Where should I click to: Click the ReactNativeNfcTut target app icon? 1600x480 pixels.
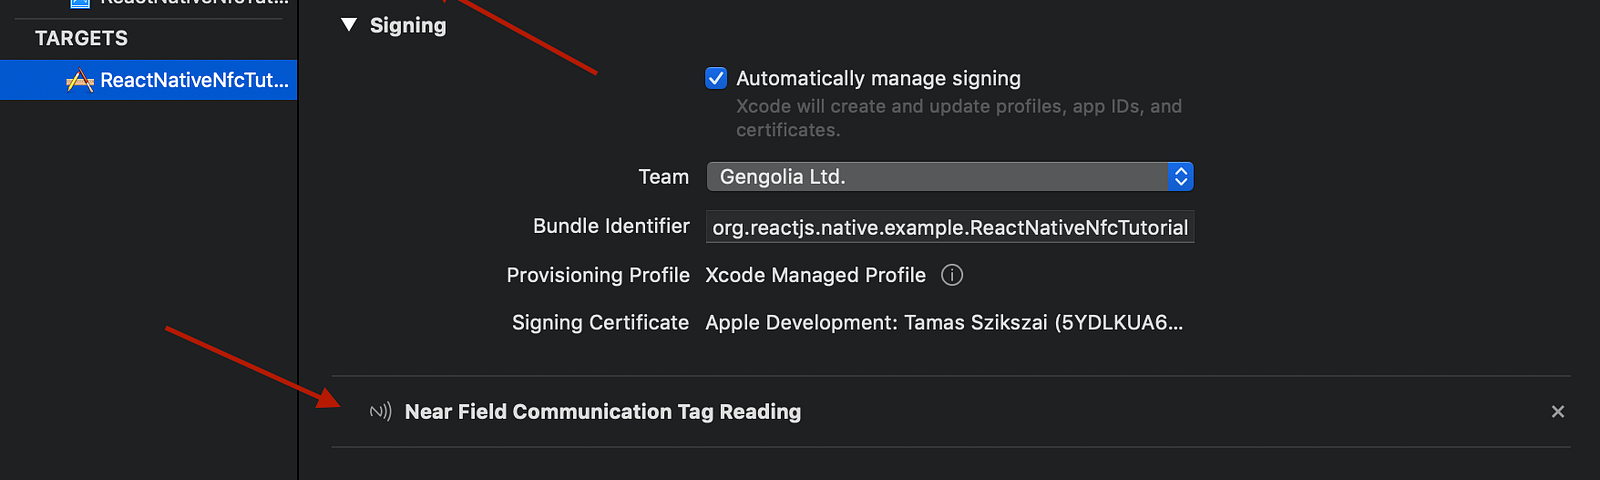(x=79, y=81)
